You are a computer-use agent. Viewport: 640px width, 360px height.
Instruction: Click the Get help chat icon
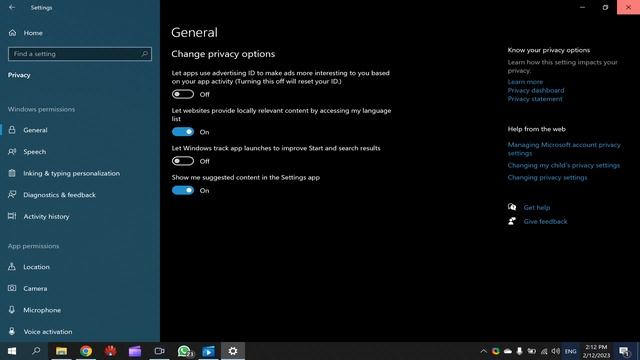(x=512, y=207)
